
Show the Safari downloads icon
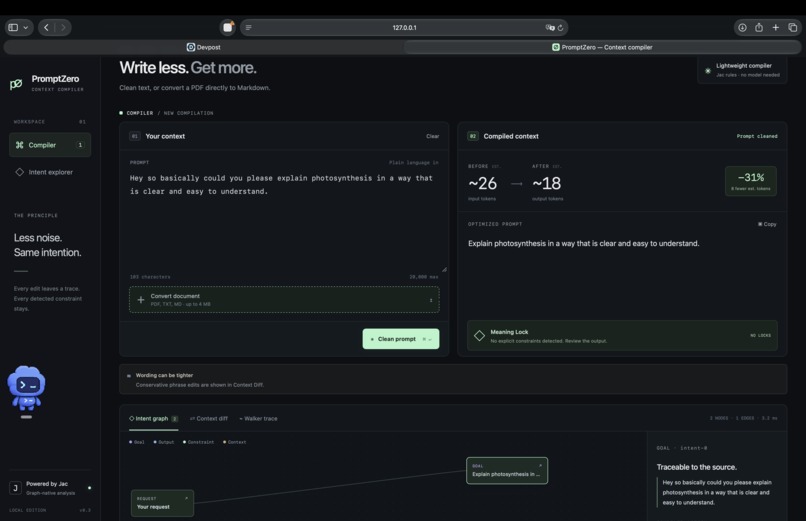tap(742, 28)
